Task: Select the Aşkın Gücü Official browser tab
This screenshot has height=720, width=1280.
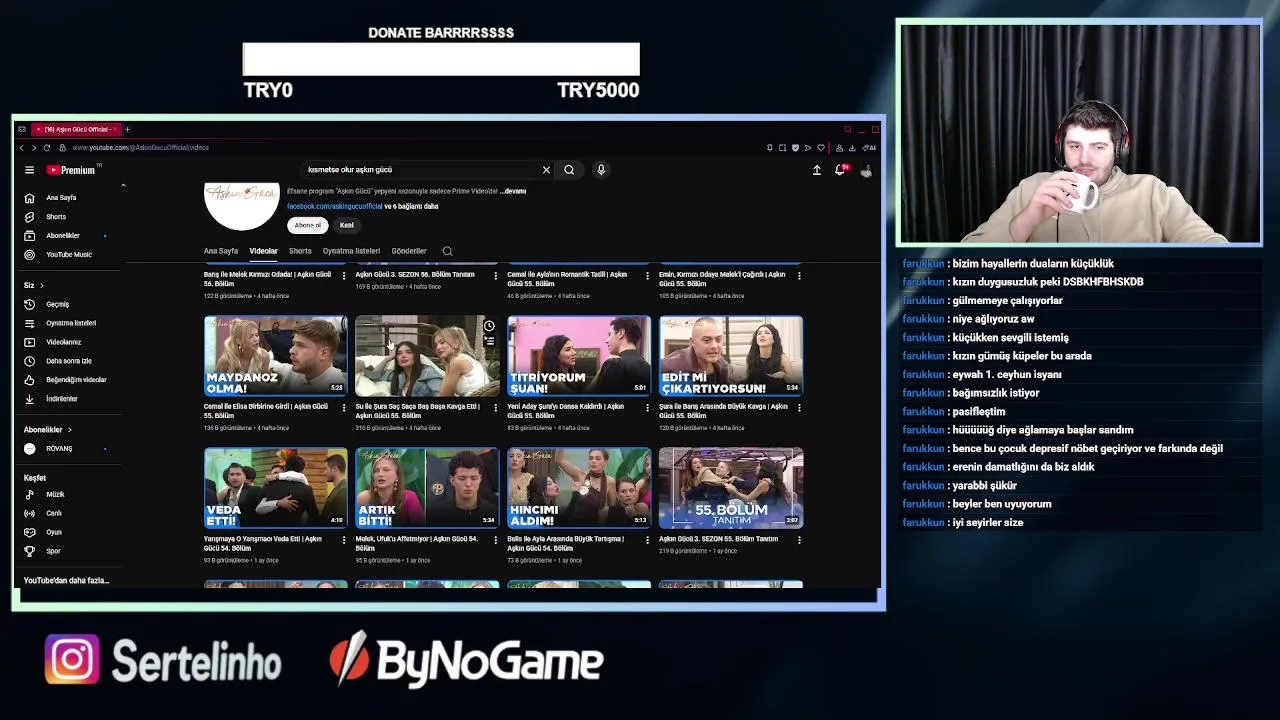Action: (x=75, y=129)
